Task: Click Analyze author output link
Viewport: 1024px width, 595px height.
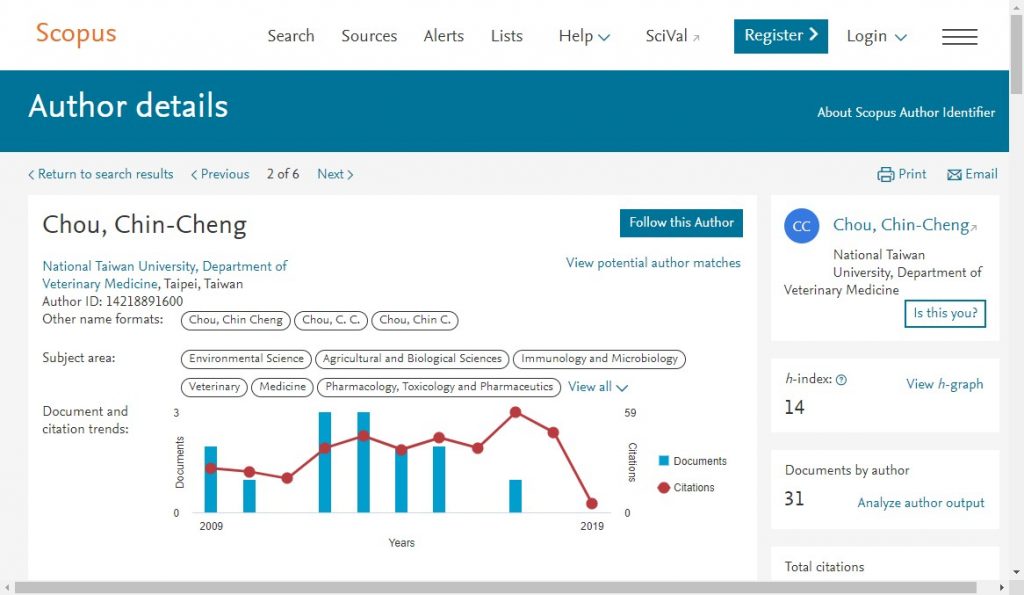Action: coord(921,503)
